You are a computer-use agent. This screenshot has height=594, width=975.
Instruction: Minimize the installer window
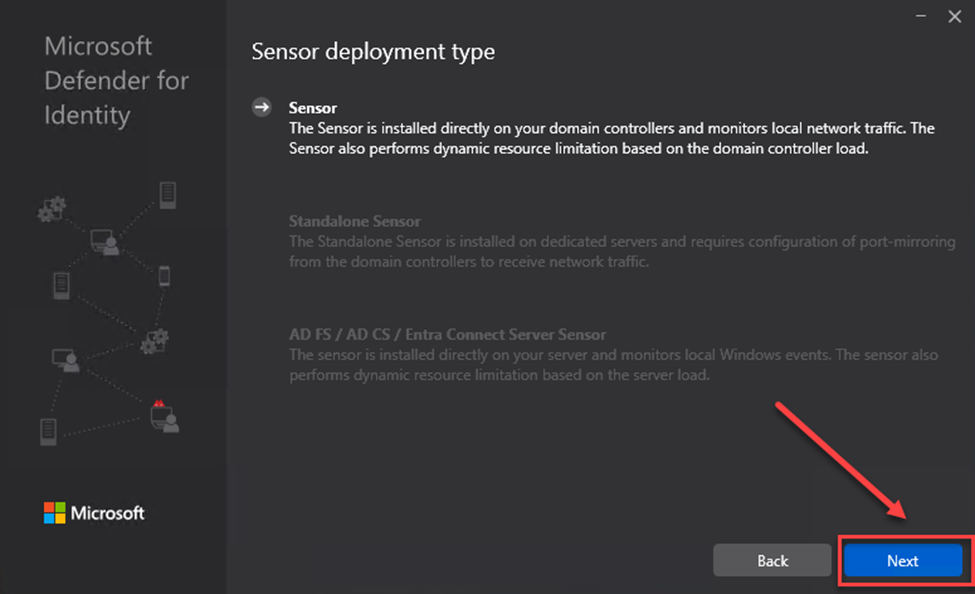point(917,16)
